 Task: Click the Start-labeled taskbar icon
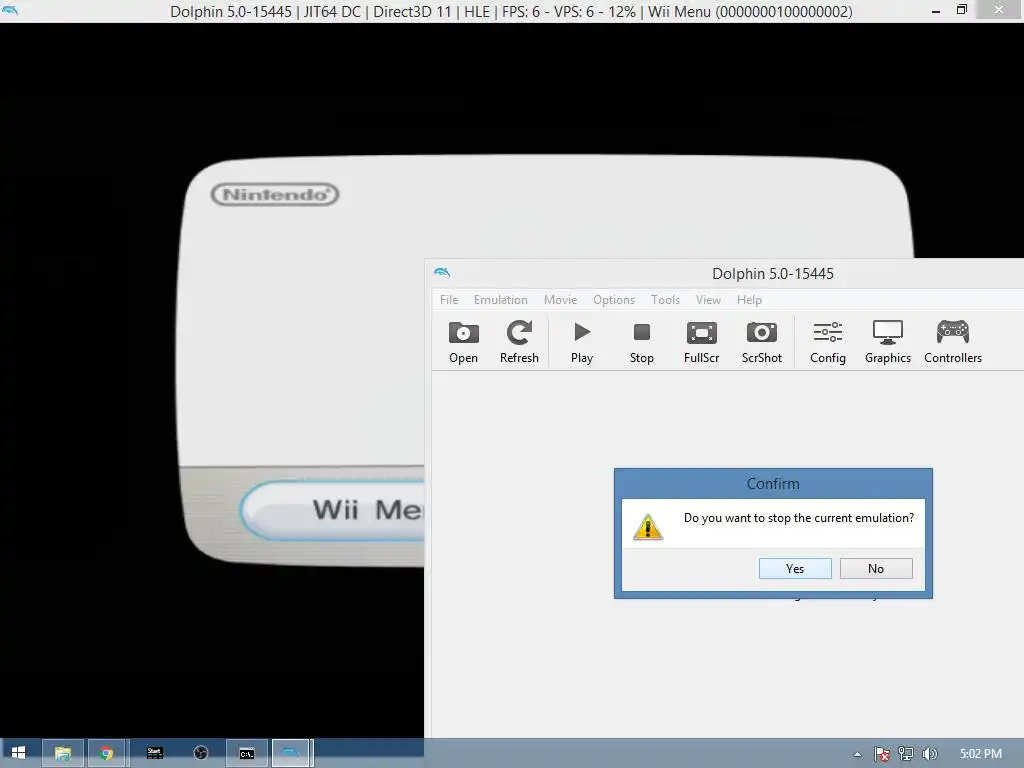pos(155,753)
